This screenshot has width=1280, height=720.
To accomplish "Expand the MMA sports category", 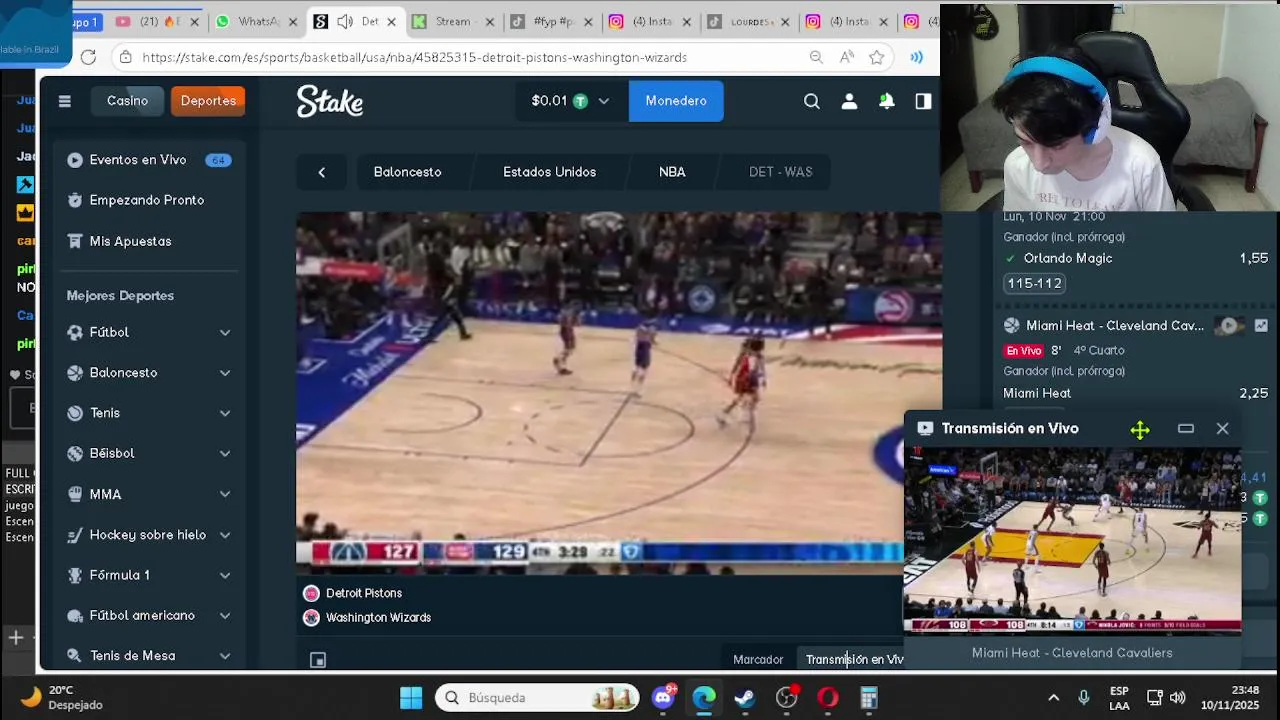I will 225,495.
